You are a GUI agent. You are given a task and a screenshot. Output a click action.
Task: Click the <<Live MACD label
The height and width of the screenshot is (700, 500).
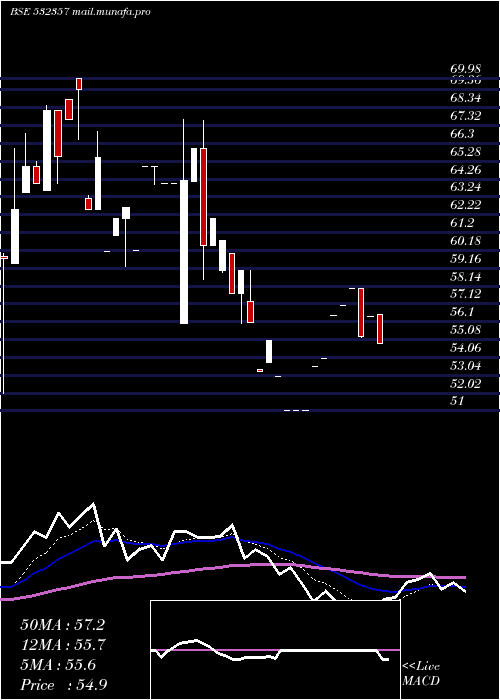(x=421, y=674)
